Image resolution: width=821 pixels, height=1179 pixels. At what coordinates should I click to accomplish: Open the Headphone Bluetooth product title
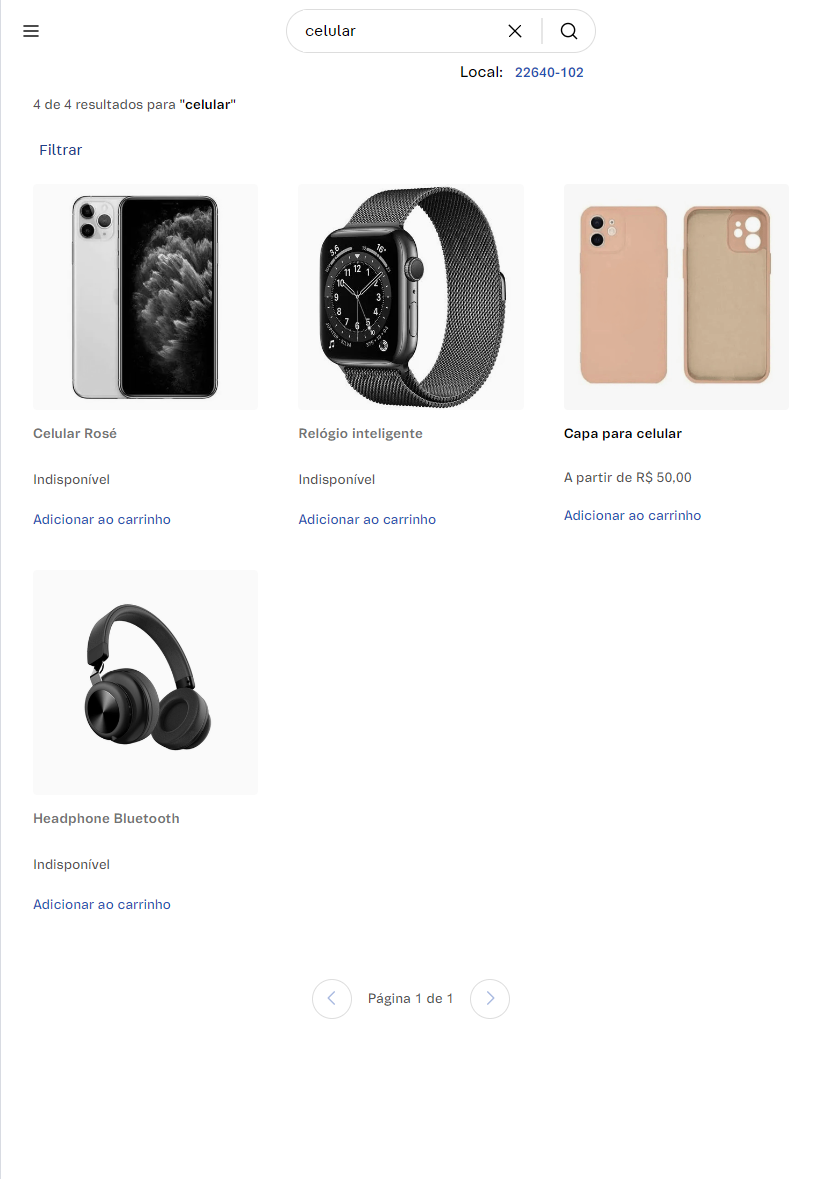[x=106, y=818]
